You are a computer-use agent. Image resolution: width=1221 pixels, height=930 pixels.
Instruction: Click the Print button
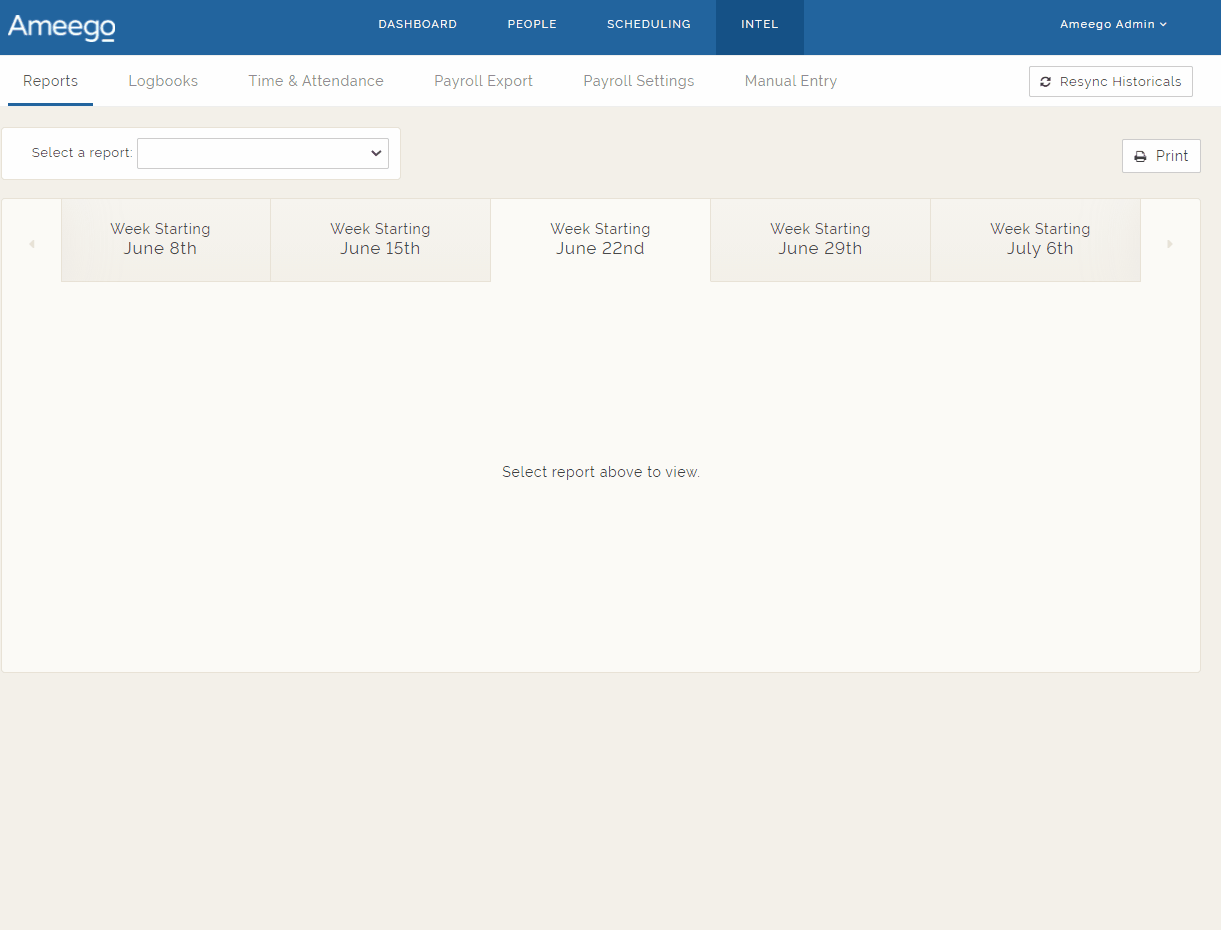pyautogui.click(x=1161, y=156)
